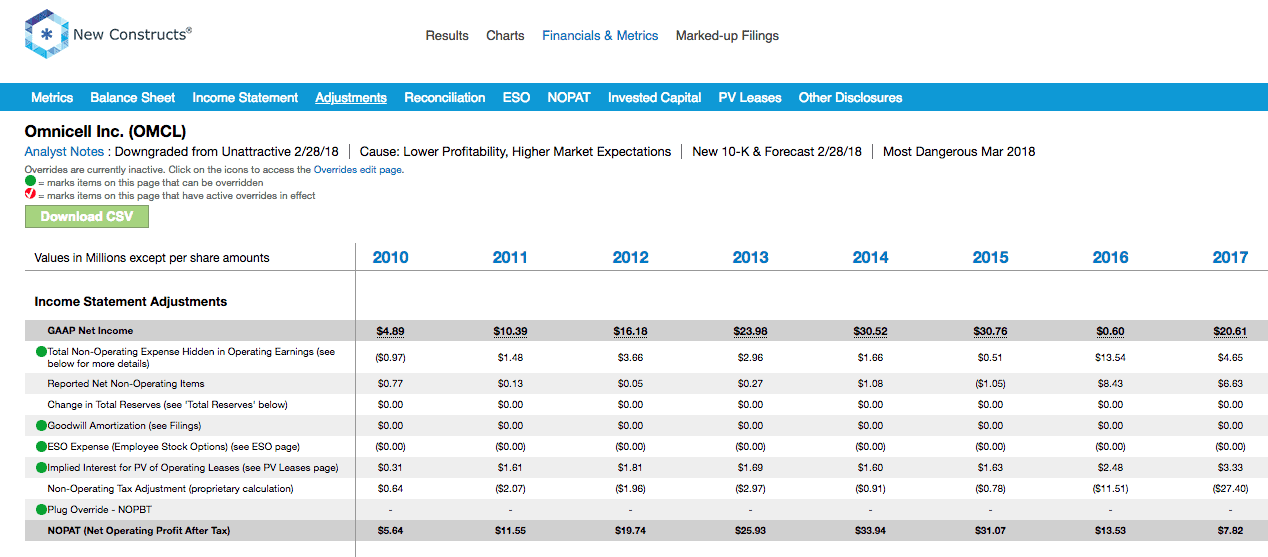This screenshot has height=557, width=1268.
Task: Click the 2017 column header
Action: [1230, 257]
